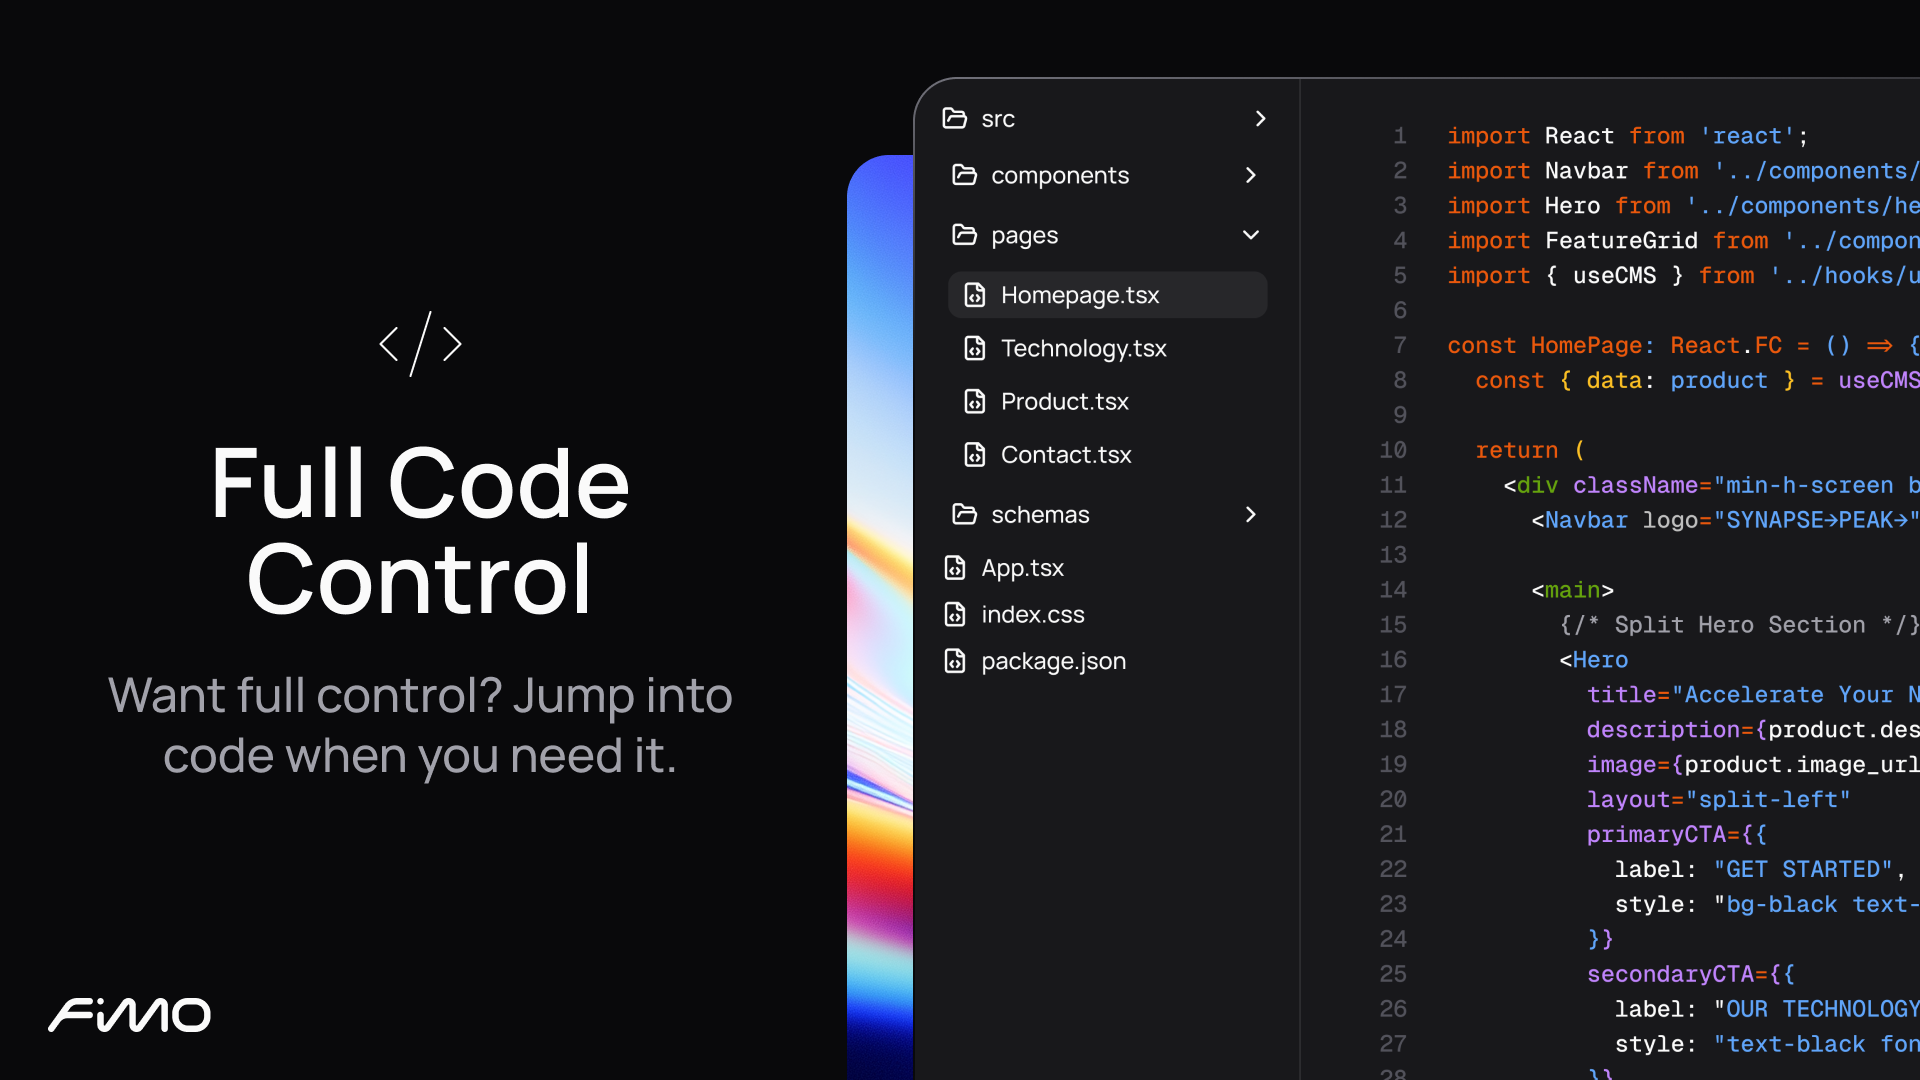Image resolution: width=1920 pixels, height=1080 pixels.
Task: Expand the src folder chevron
Action: point(1260,119)
